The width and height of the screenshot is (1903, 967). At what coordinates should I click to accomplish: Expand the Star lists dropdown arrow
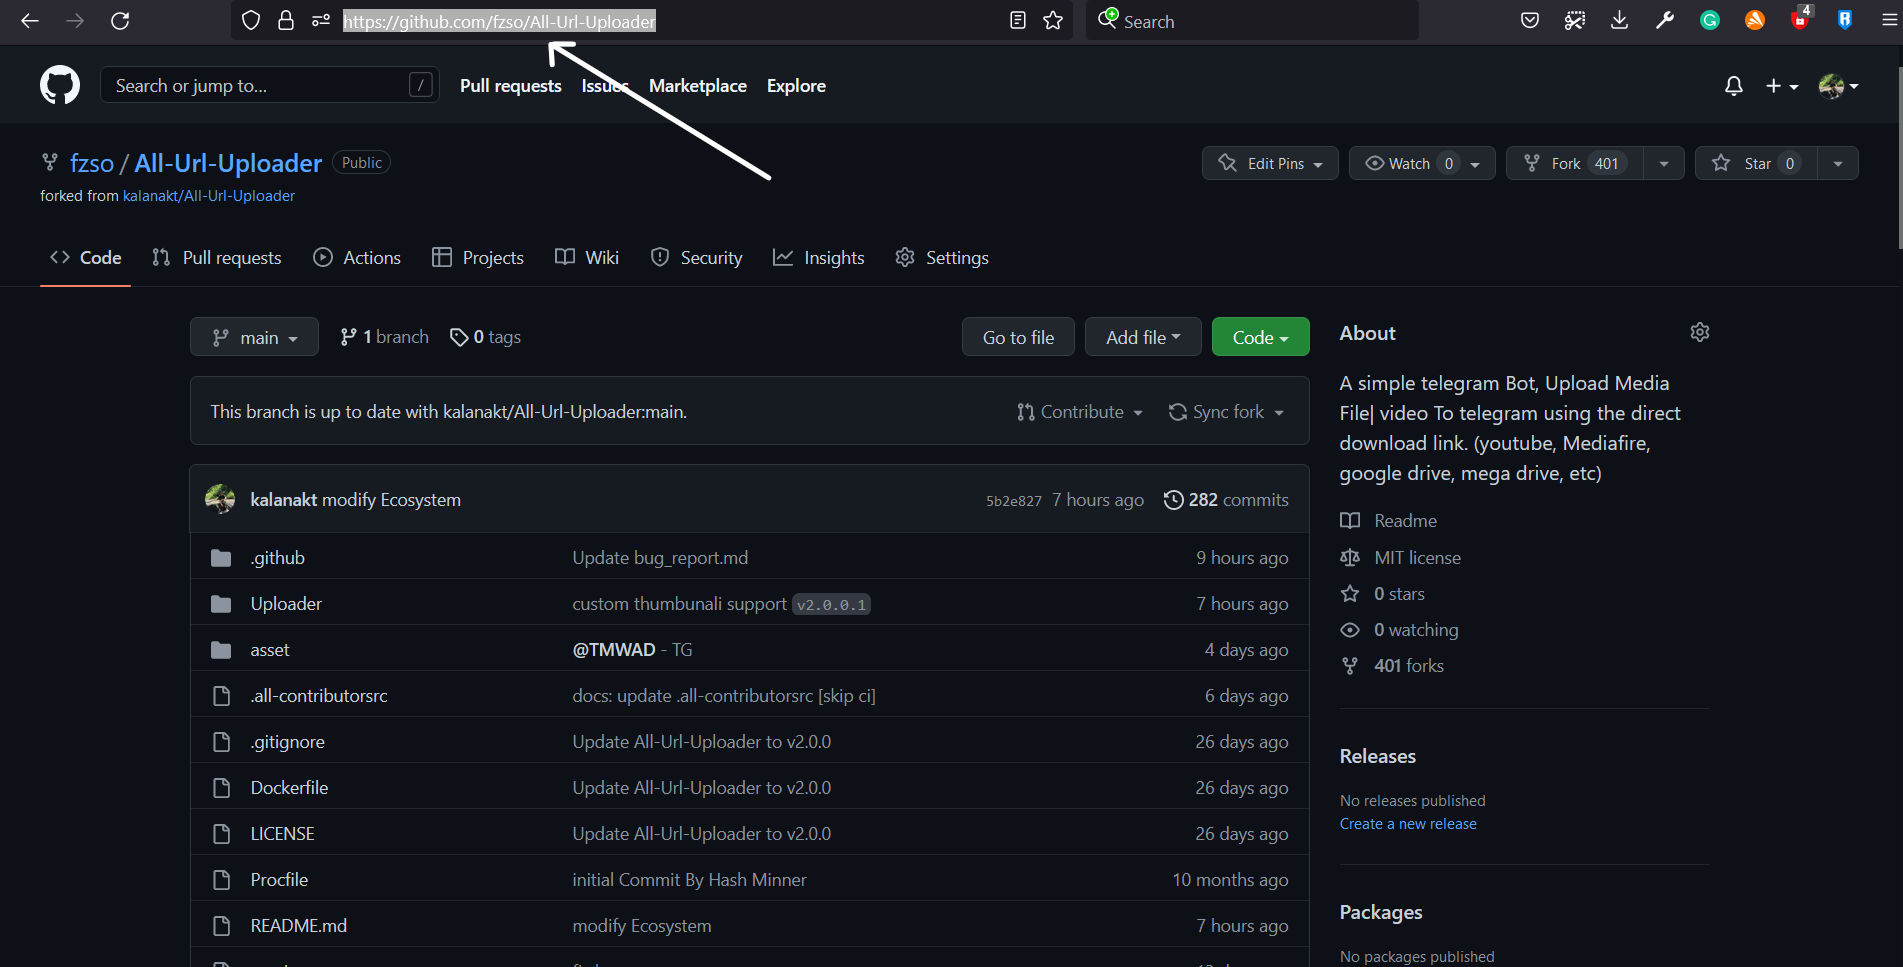[1838, 163]
